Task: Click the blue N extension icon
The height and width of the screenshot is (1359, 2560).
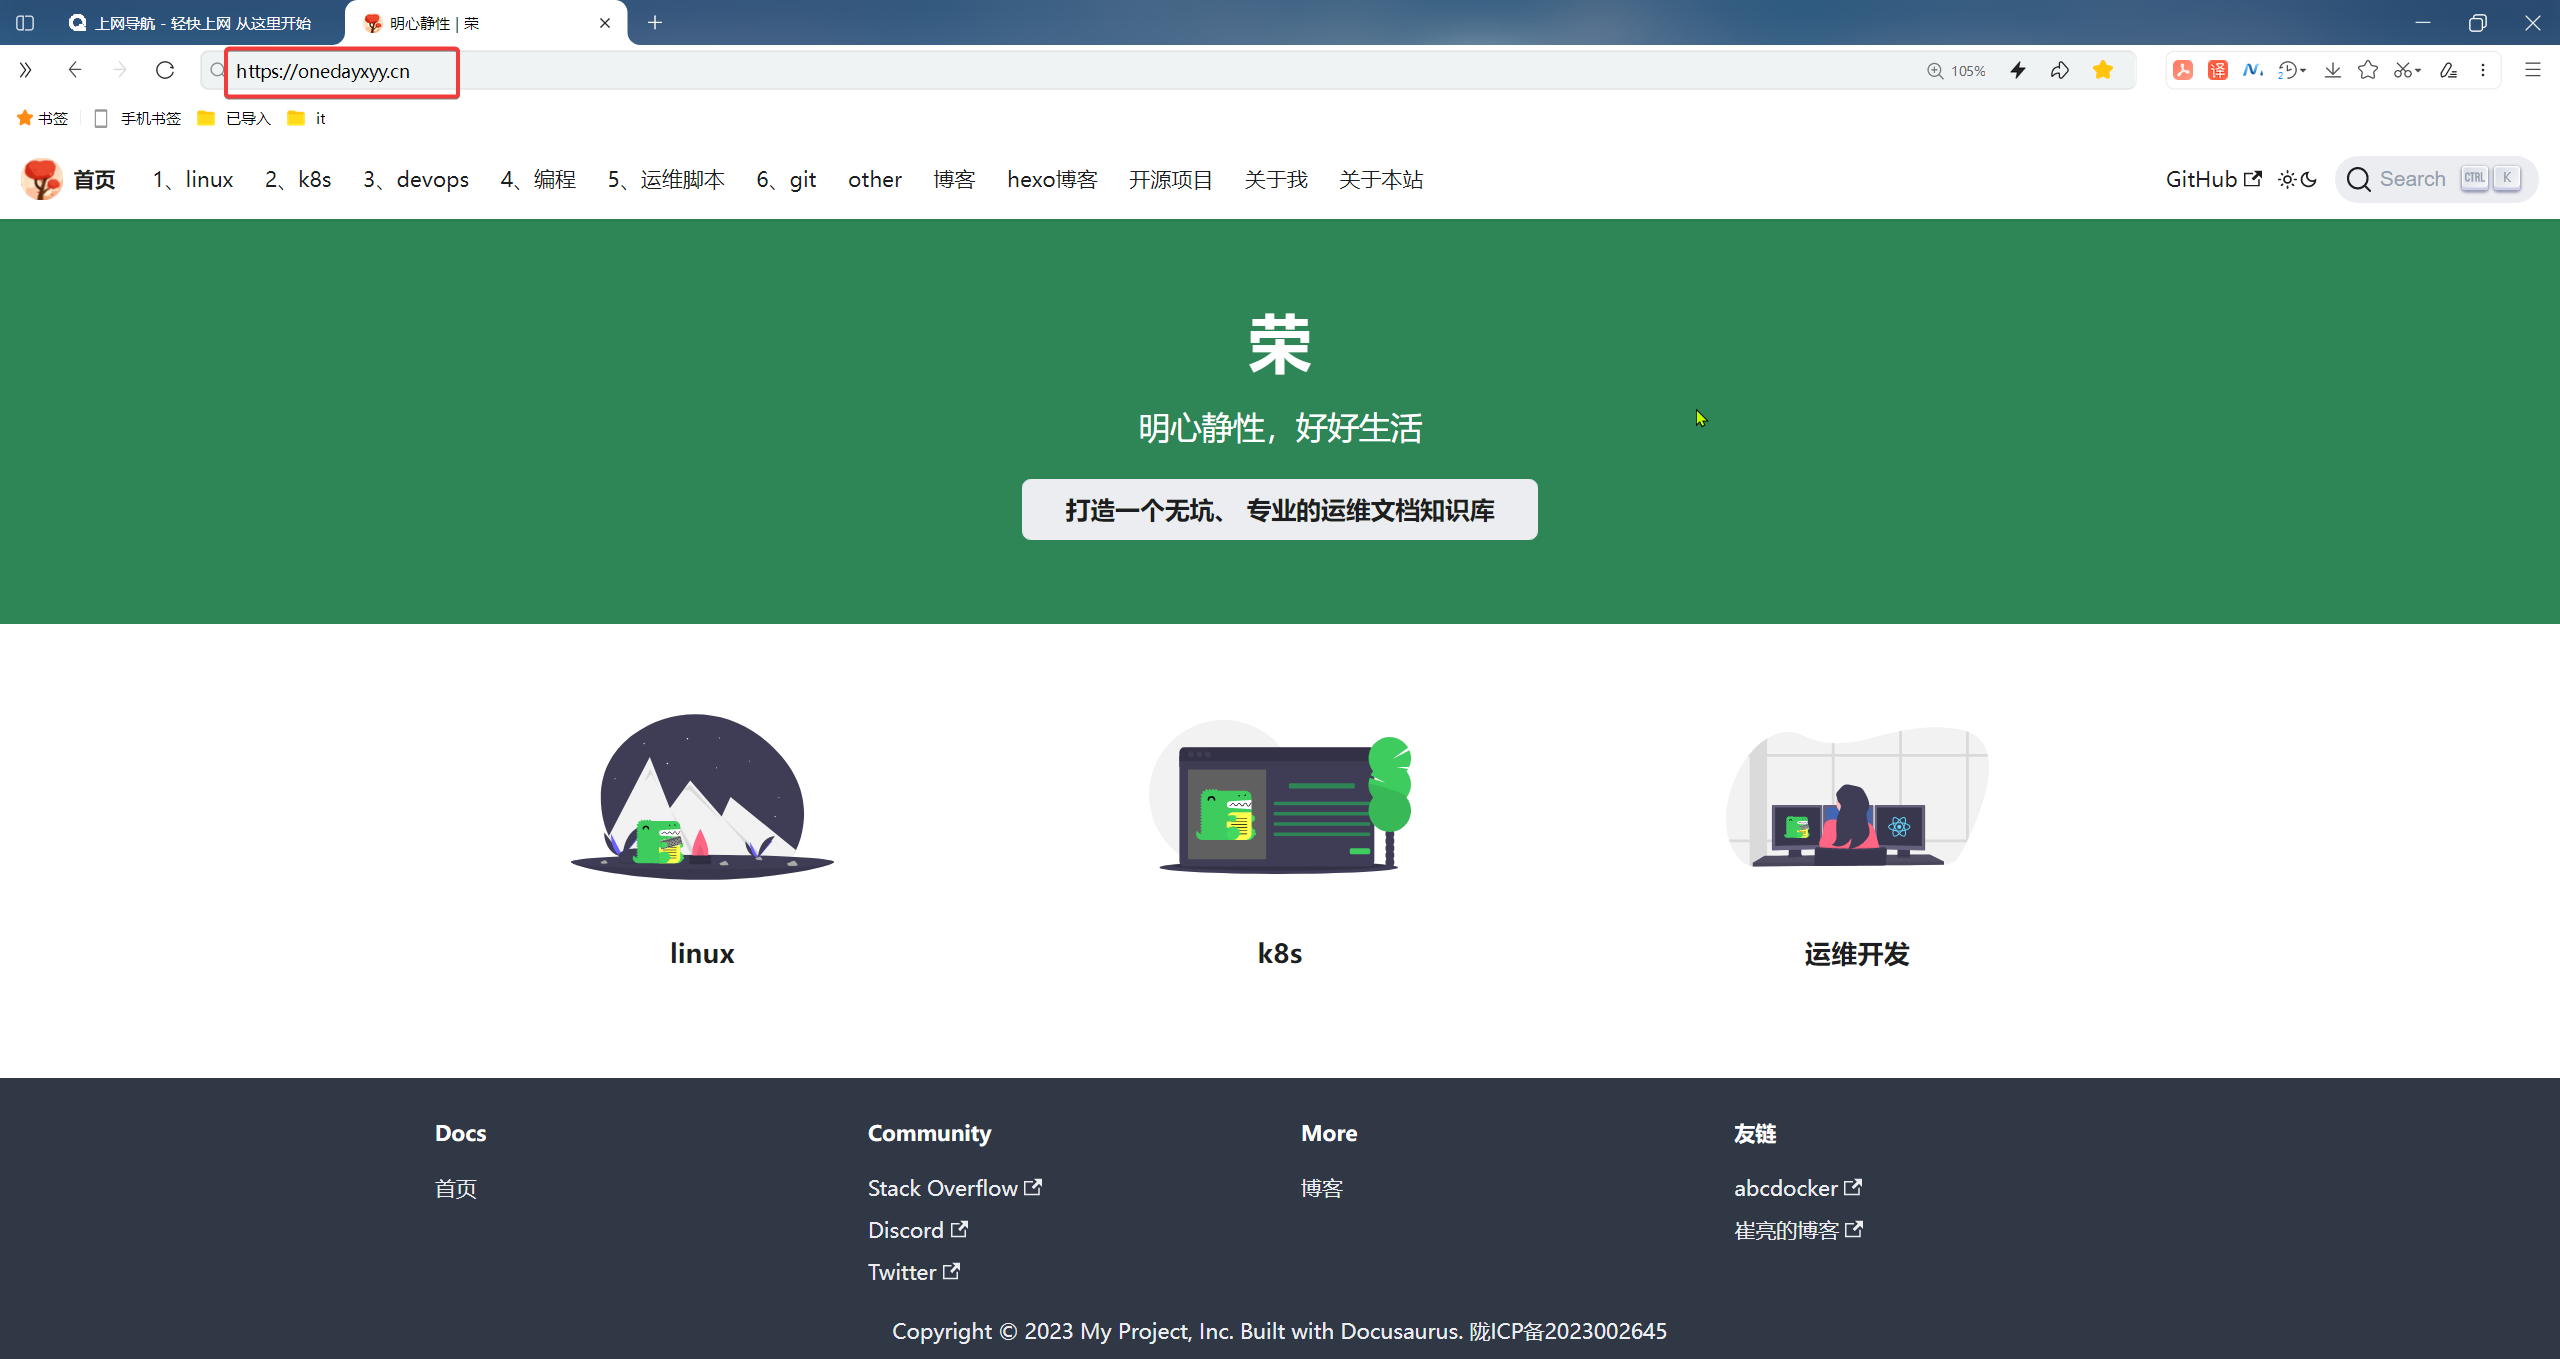Action: (2253, 70)
